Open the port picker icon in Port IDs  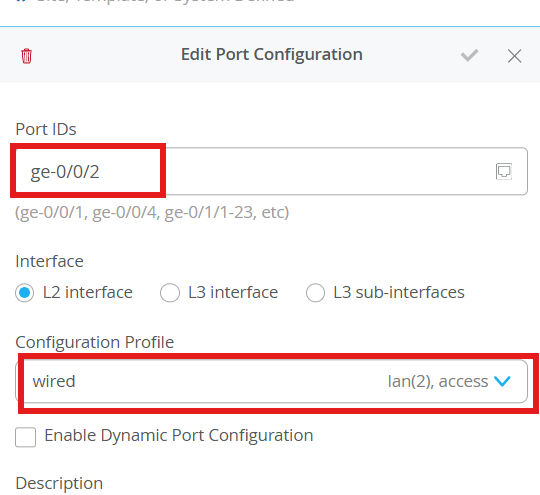[x=503, y=171]
